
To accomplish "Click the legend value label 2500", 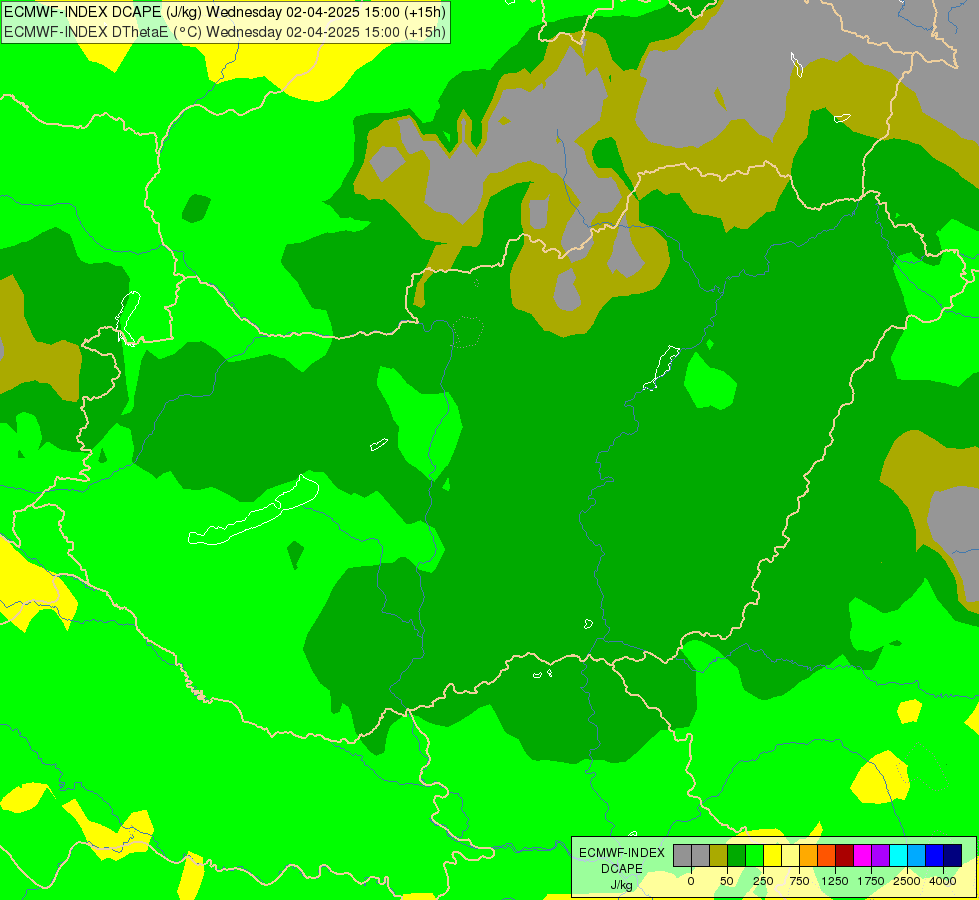I will pos(907,881).
